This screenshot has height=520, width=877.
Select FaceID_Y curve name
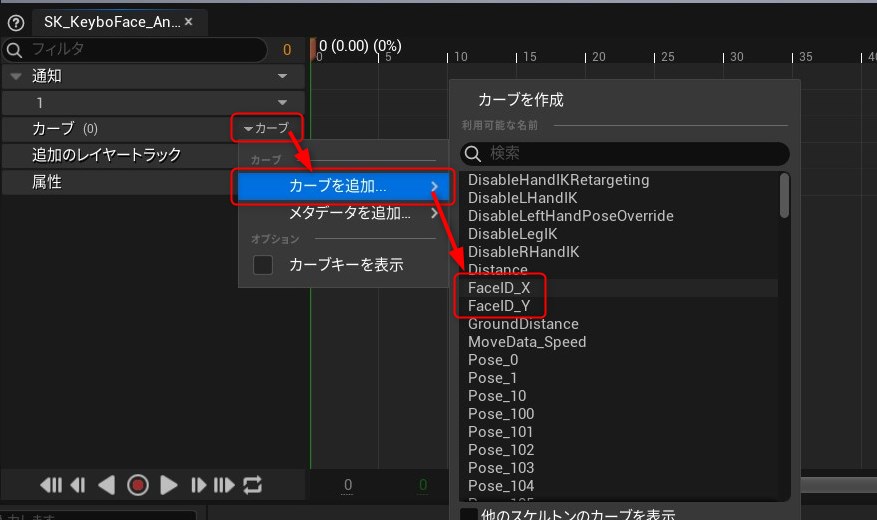[499, 306]
